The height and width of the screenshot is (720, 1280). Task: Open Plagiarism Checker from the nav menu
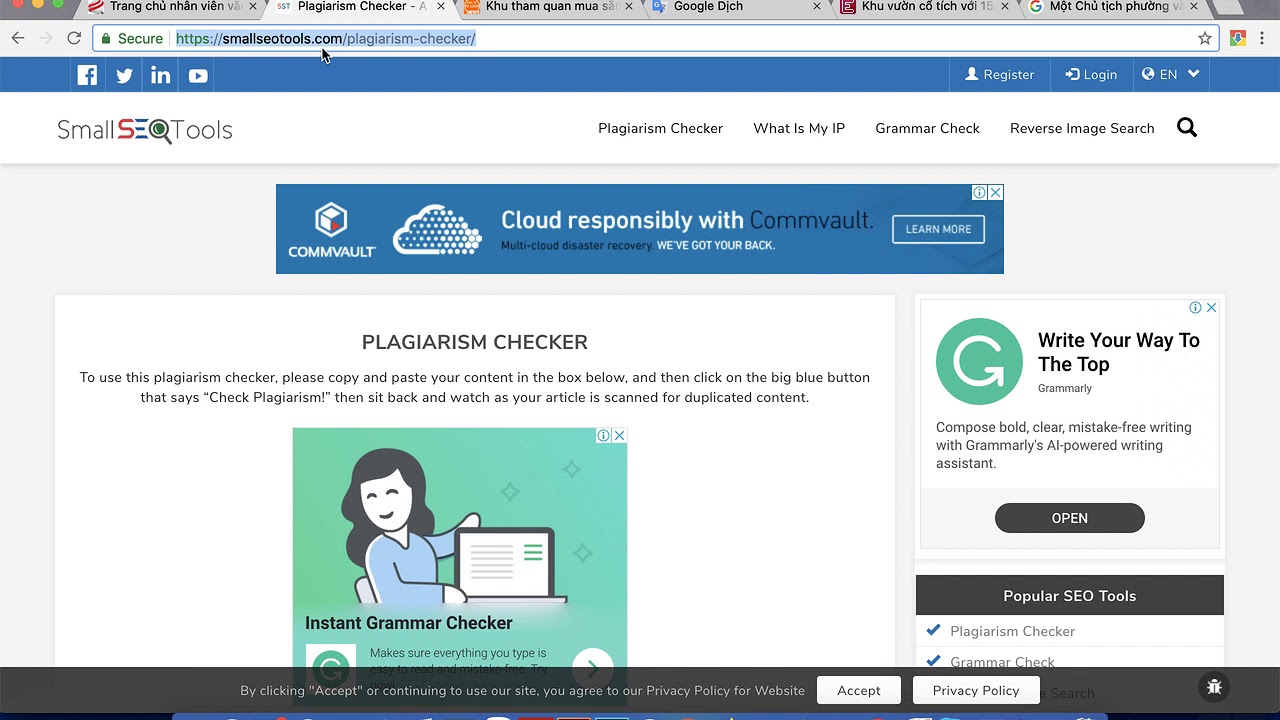coord(660,128)
